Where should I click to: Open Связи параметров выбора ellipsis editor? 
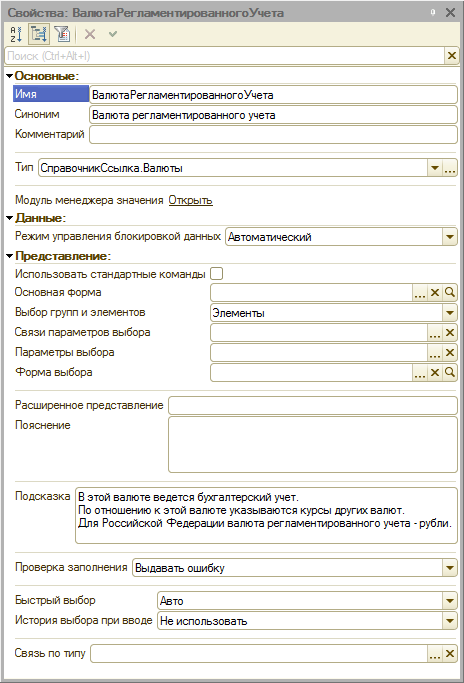pos(435,333)
